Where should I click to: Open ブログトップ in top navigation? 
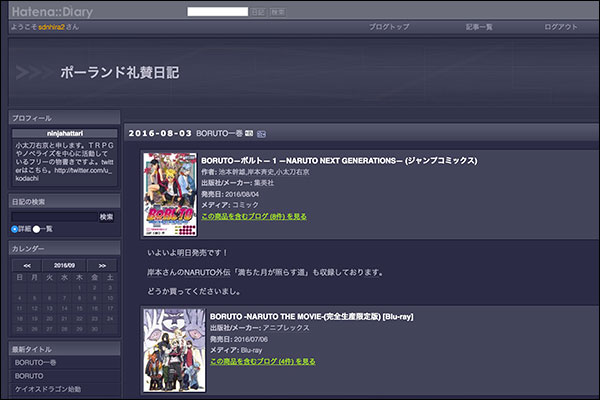388,27
